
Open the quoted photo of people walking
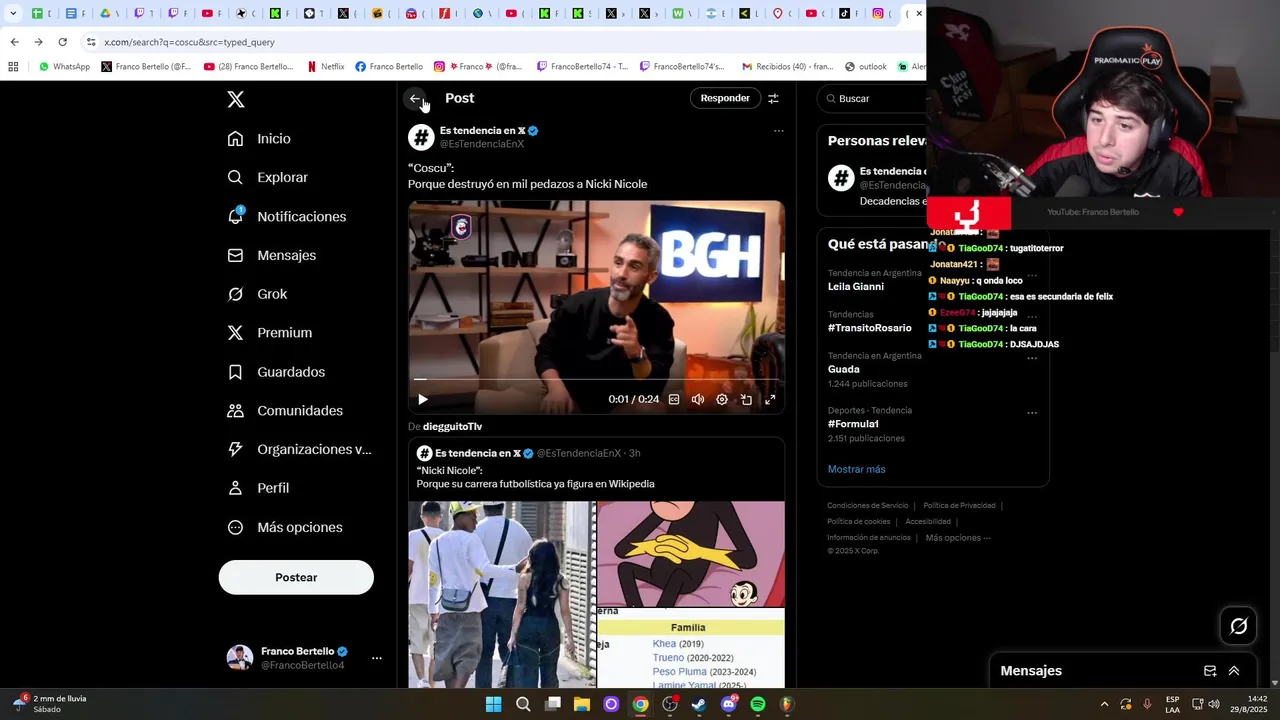pos(502,594)
